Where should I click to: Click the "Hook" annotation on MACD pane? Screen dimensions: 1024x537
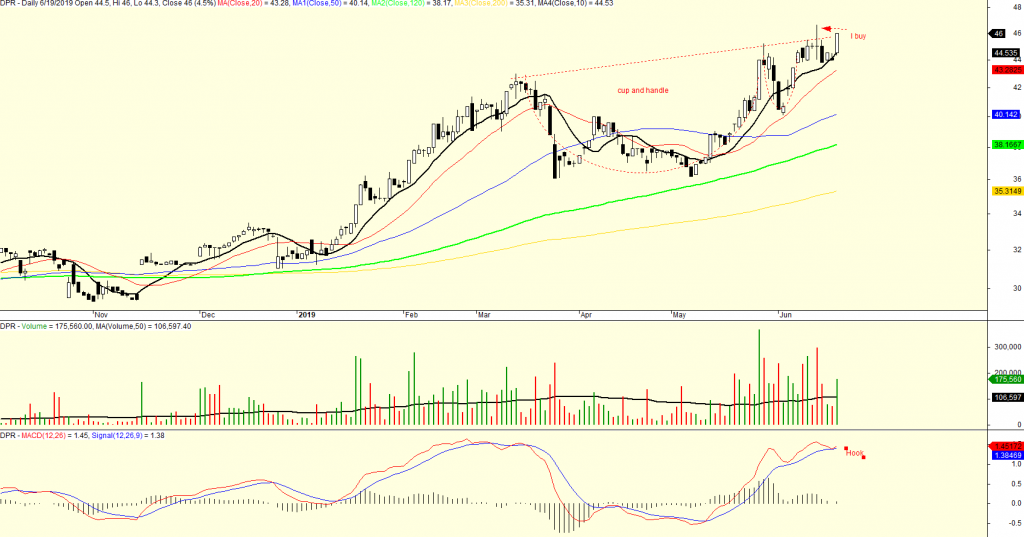coord(854,453)
